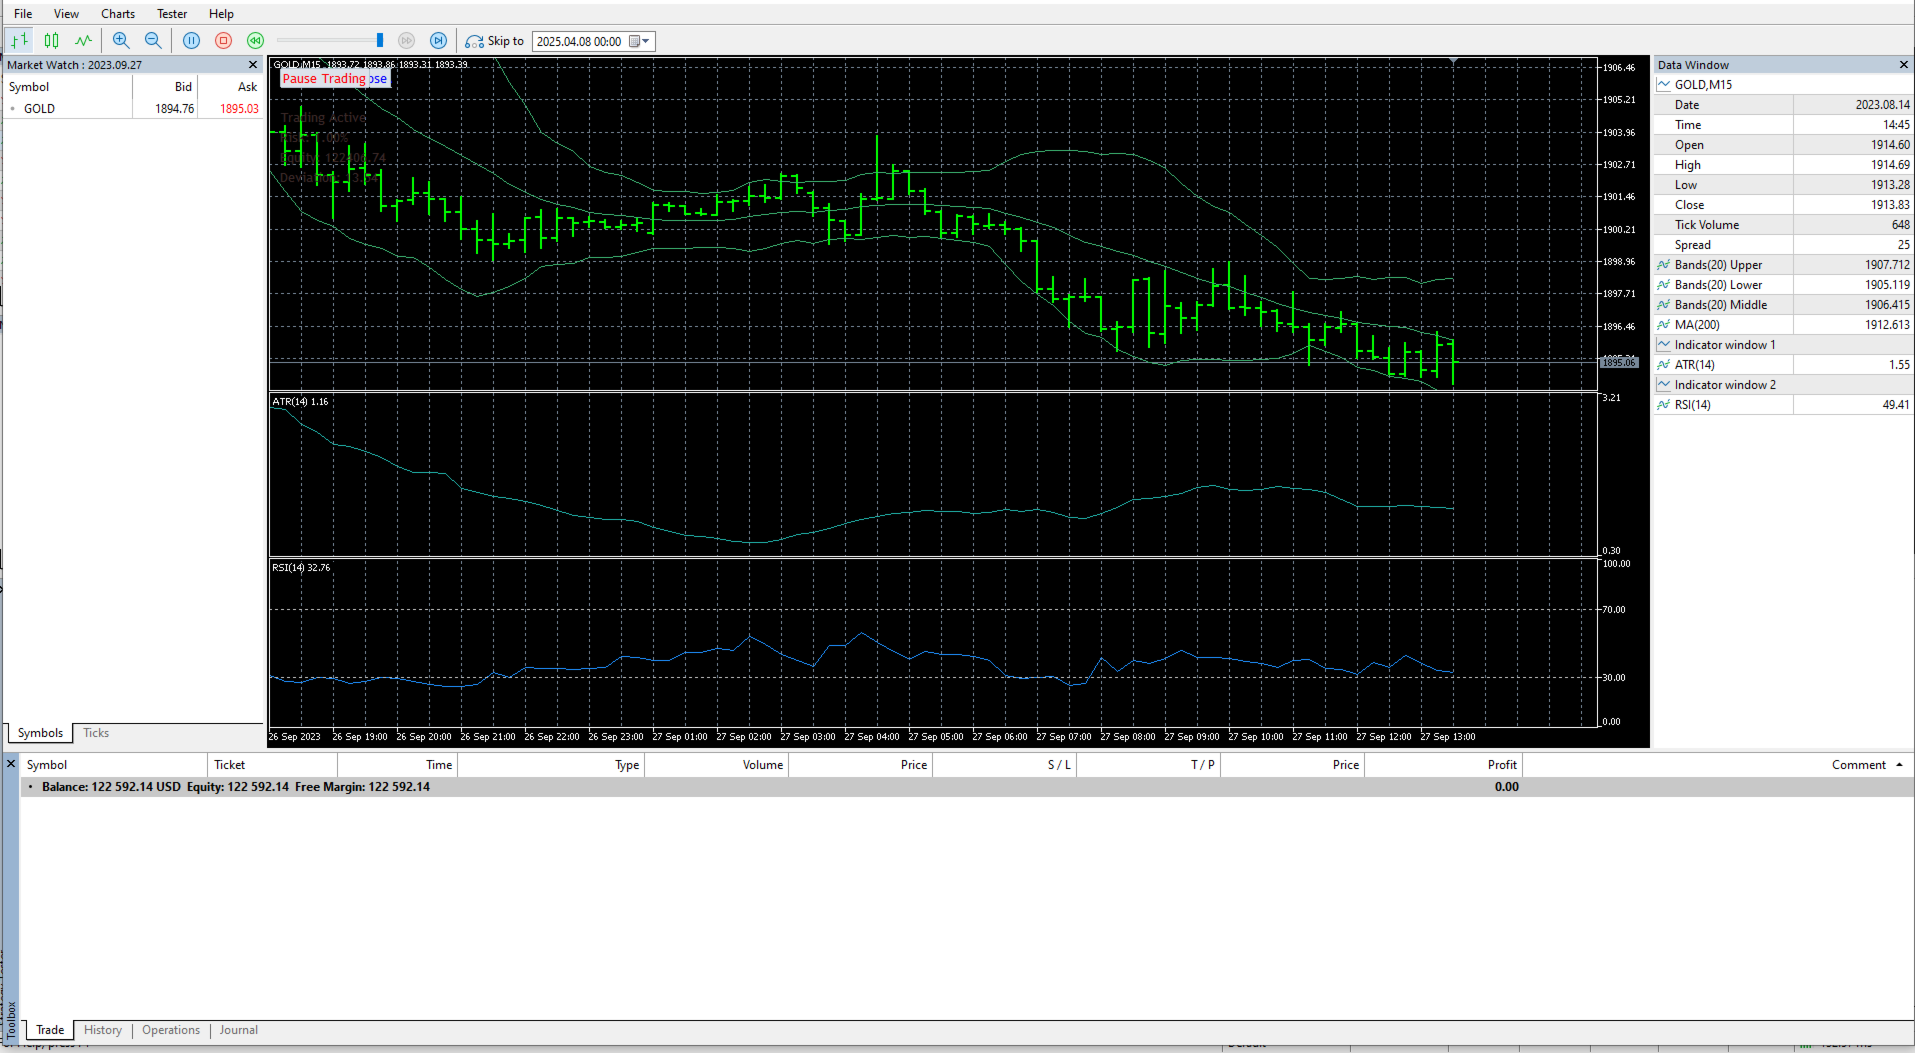Switch to the Symbols tab
This screenshot has width=1915, height=1053.
pyautogui.click(x=40, y=733)
